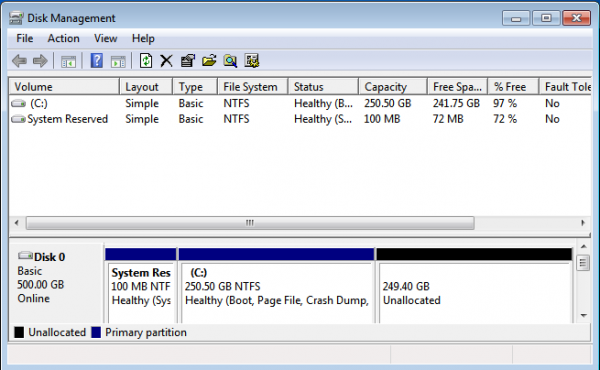The width and height of the screenshot is (600, 370).
Task: Sort by the Status column header
Action: tap(323, 87)
